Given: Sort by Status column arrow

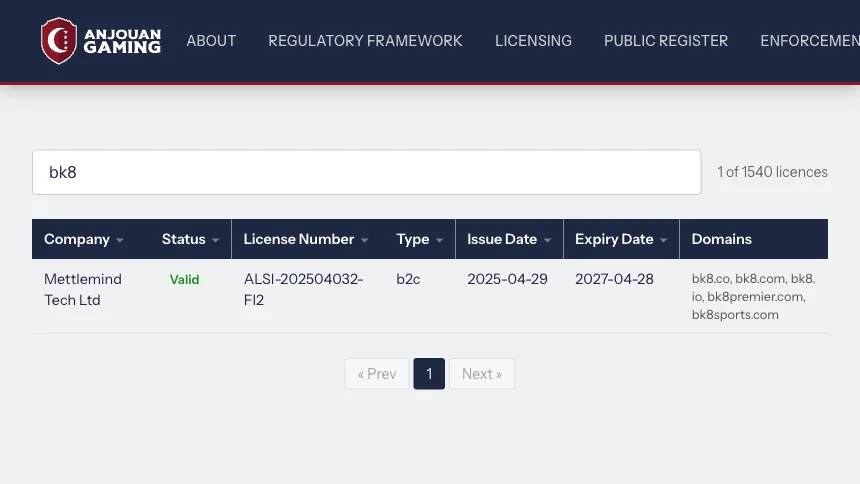Looking at the screenshot, I should tap(216, 240).
